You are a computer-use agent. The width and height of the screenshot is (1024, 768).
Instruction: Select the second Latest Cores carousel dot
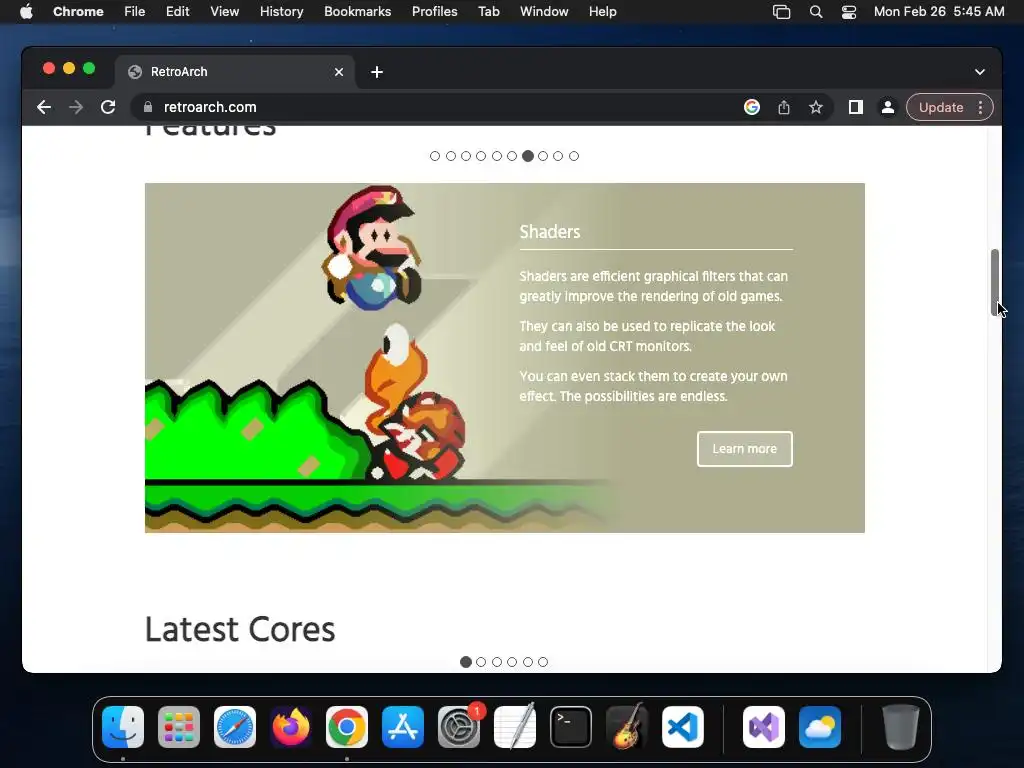[481, 662]
